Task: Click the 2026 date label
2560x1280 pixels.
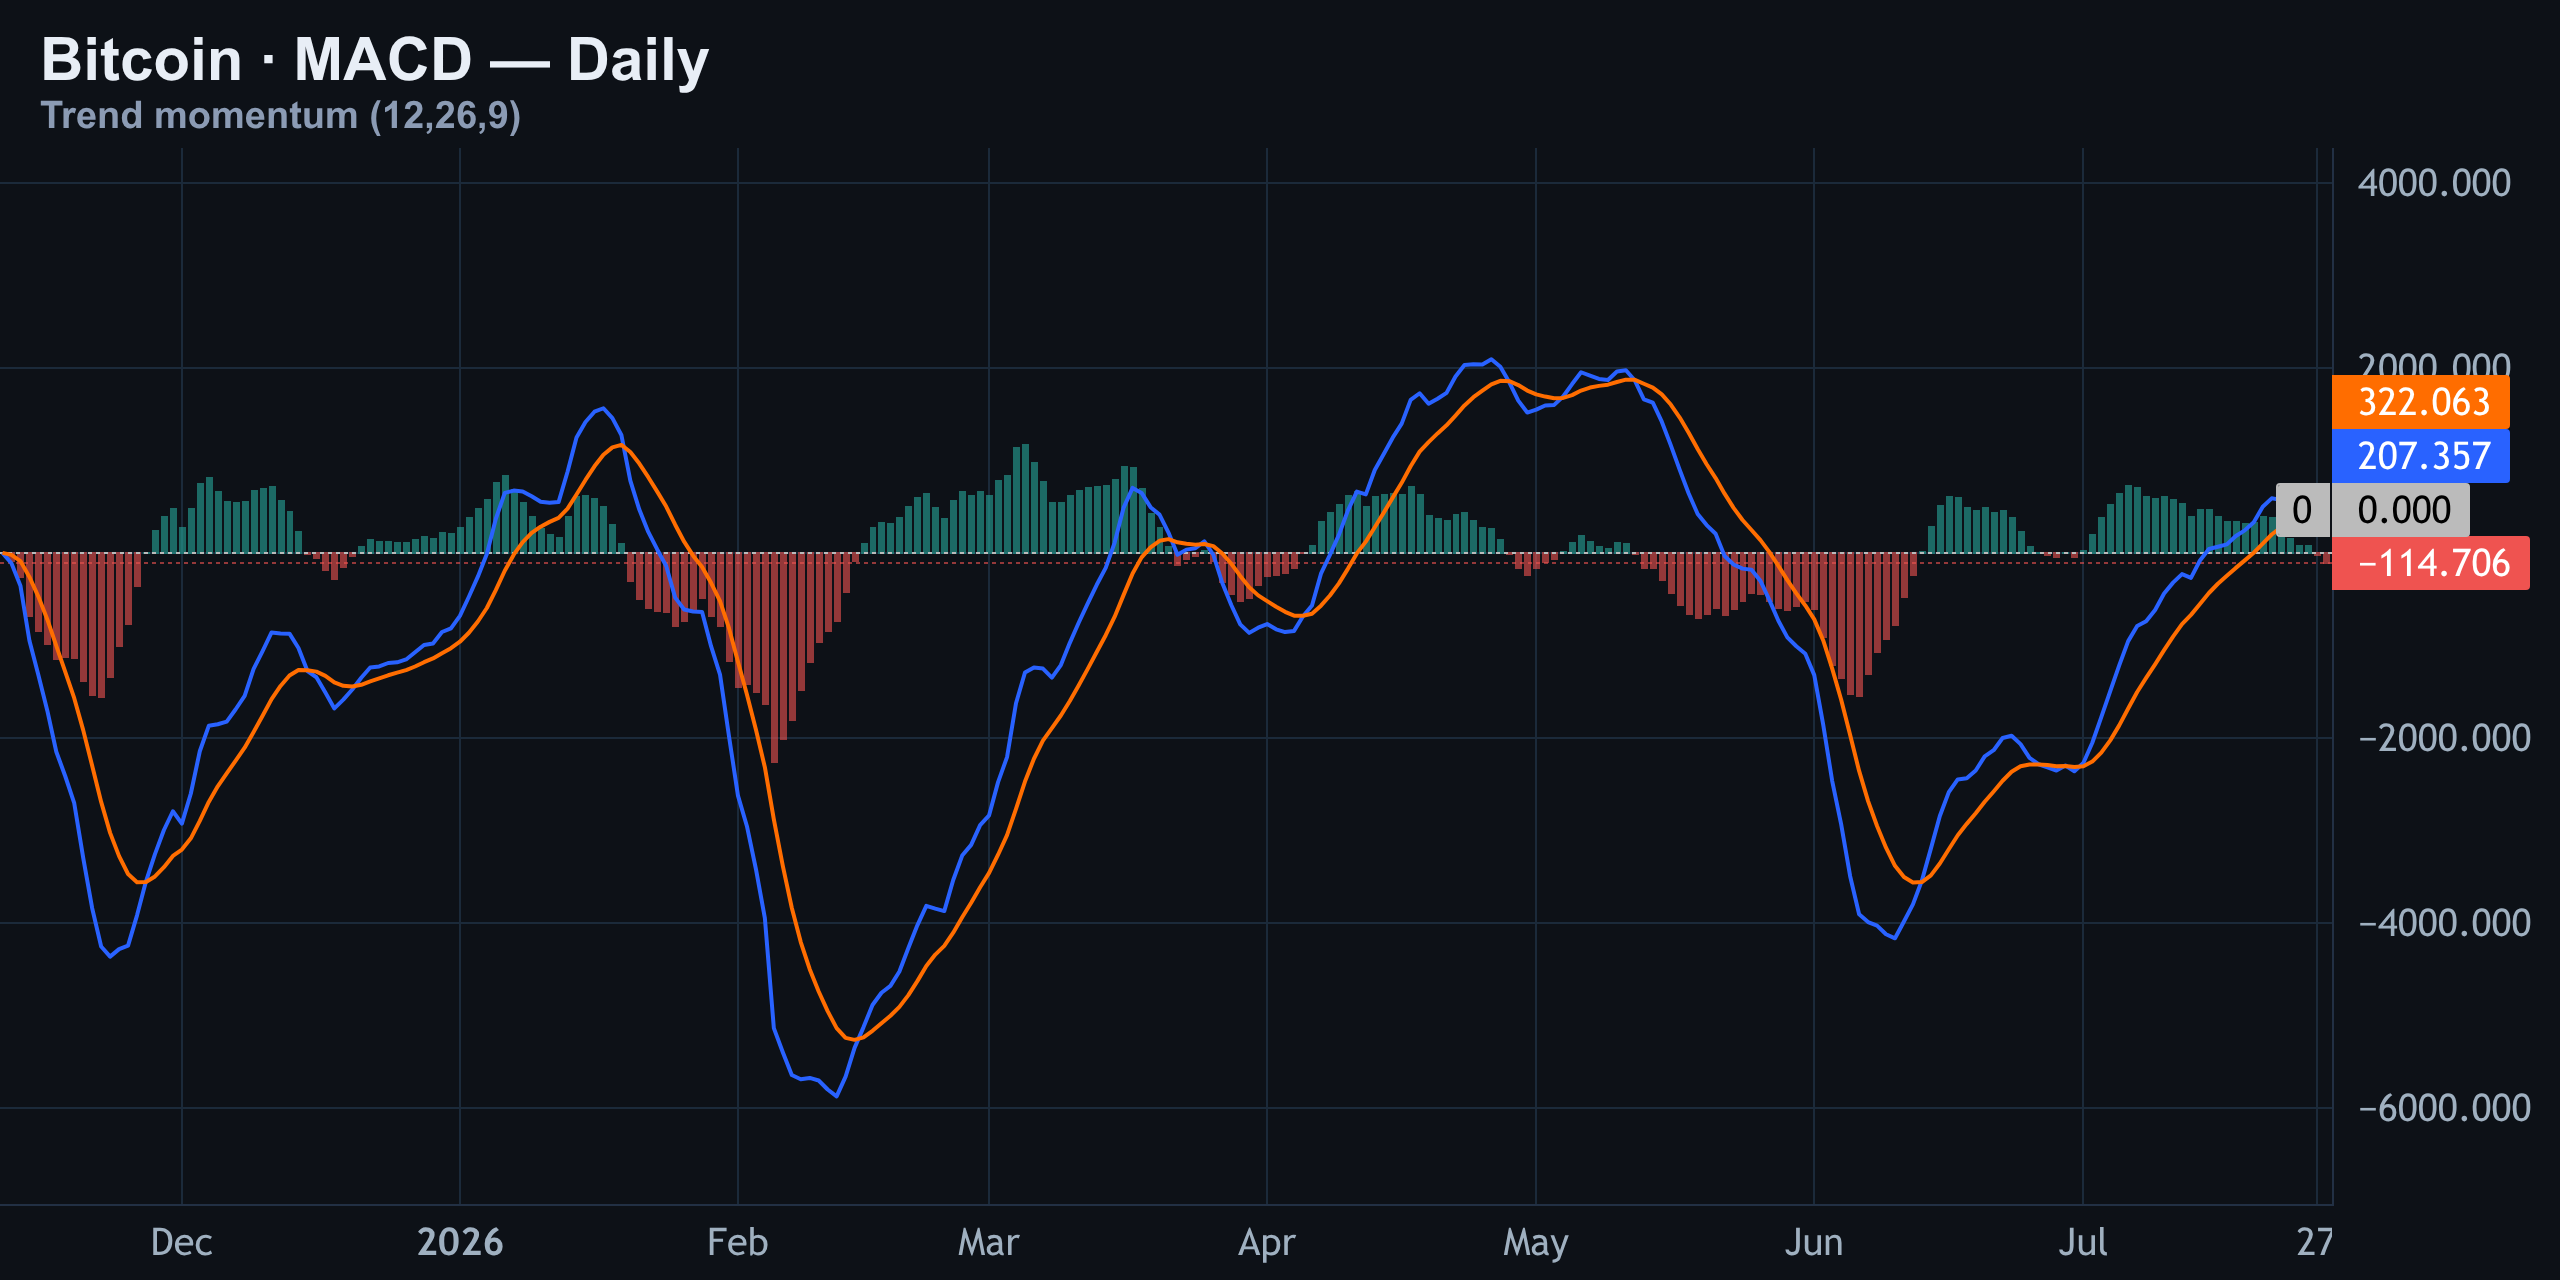Action: pyautogui.click(x=460, y=1242)
